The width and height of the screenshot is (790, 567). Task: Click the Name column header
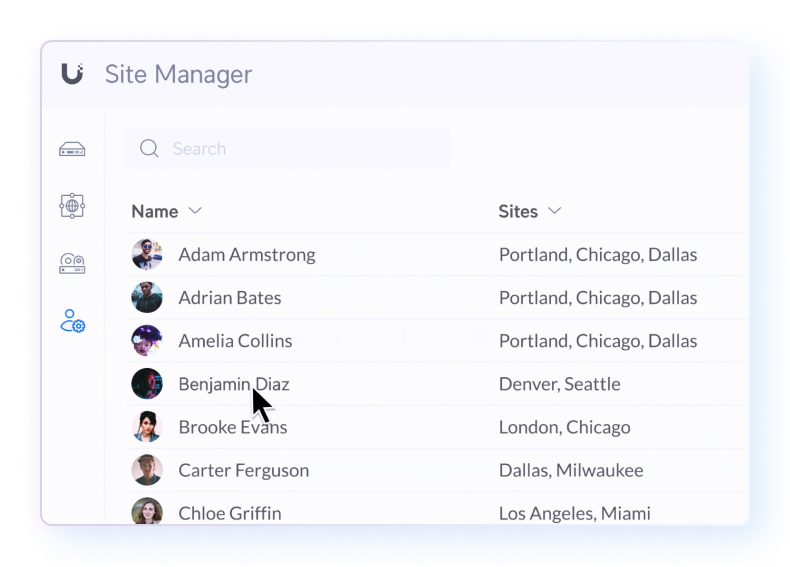(155, 211)
